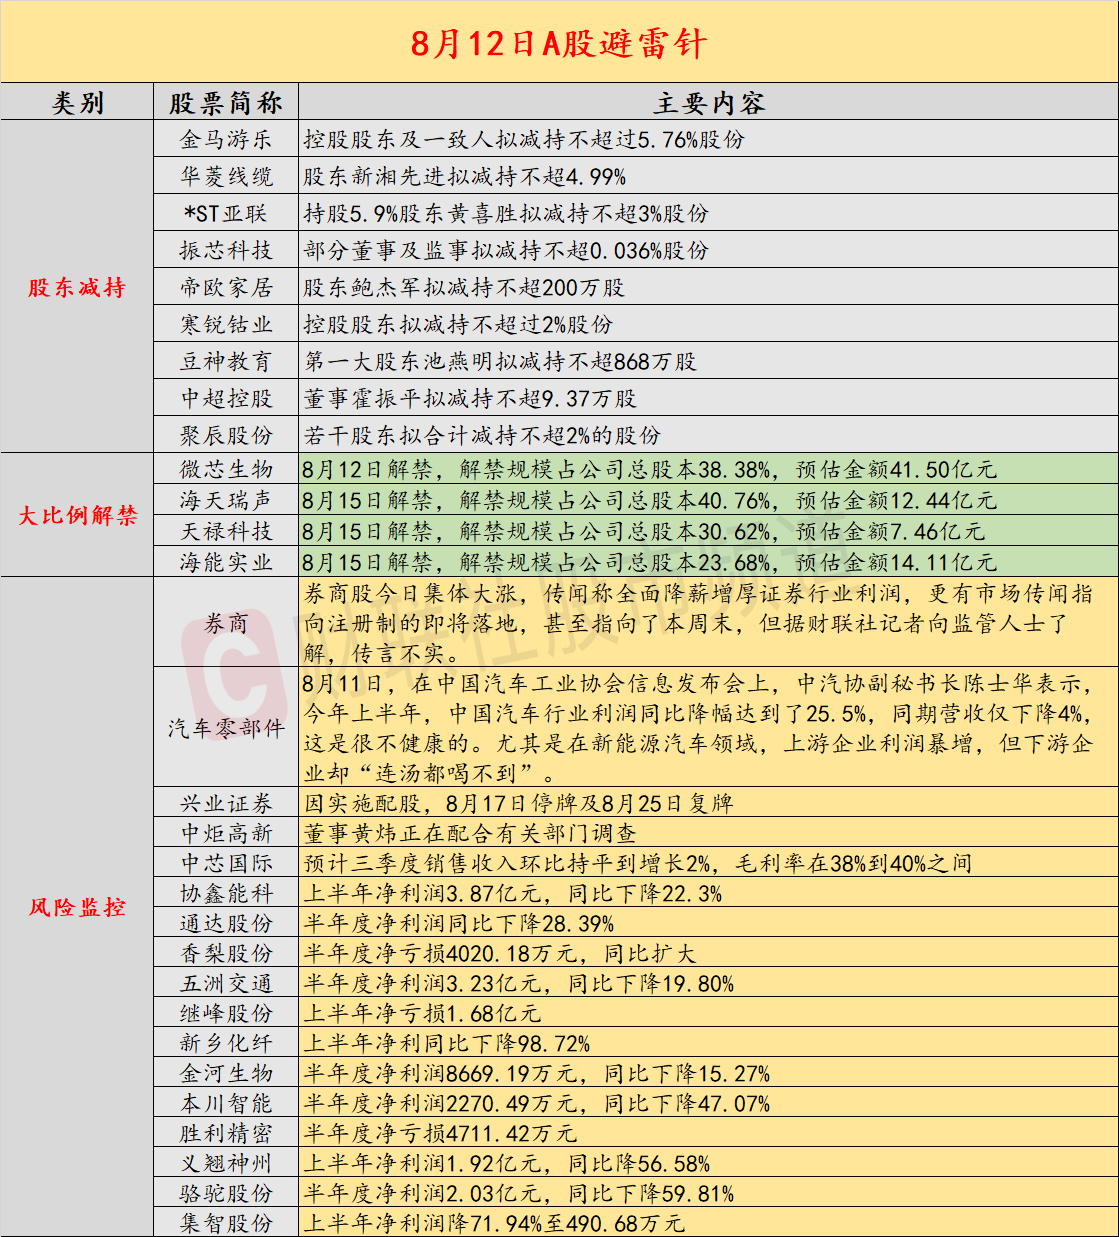The width and height of the screenshot is (1119, 1237).
Task: Select the *ST亚联 stock name cell
Action: [x=226, y=213]
